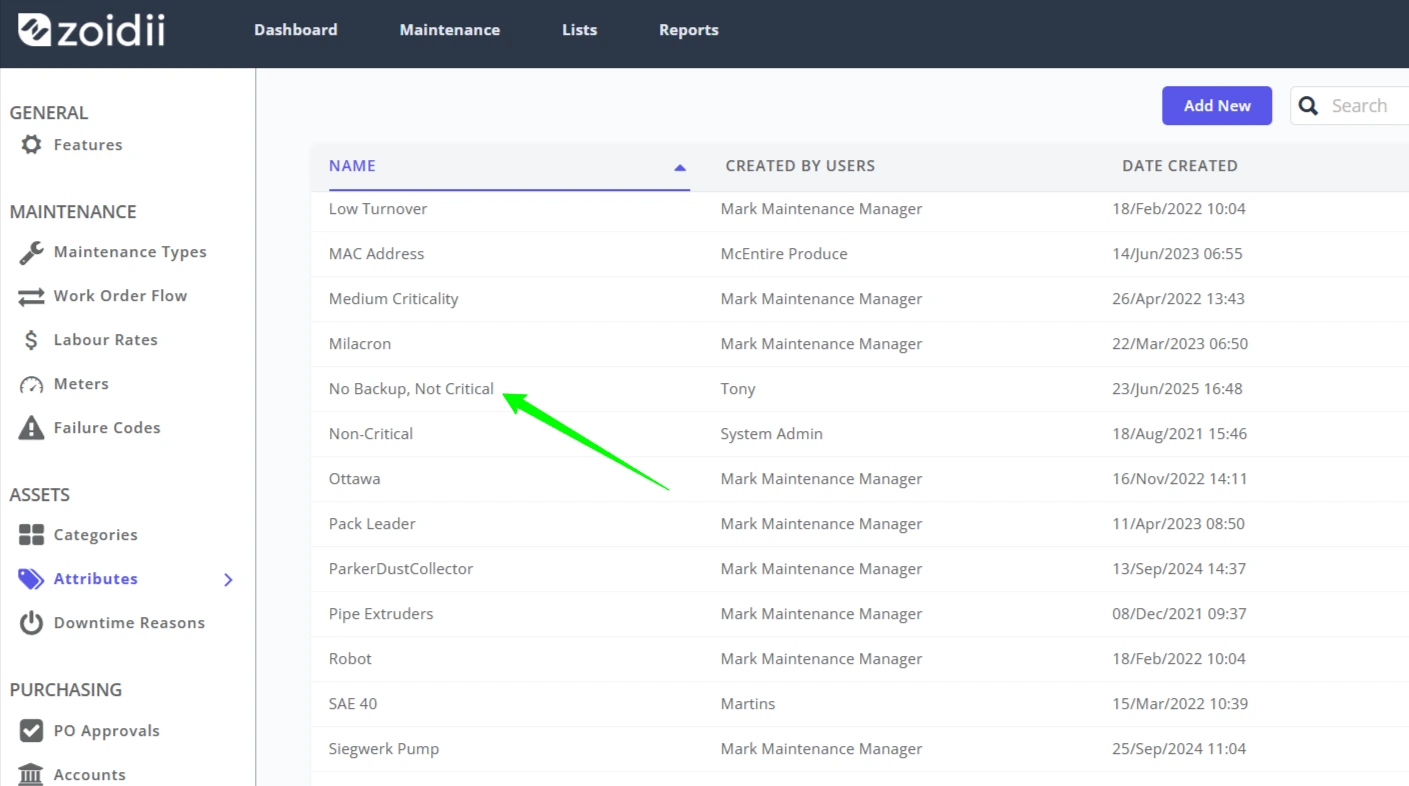
Task: Open the PO Approvals checkmark icon
Action: (x=31, y=731)
